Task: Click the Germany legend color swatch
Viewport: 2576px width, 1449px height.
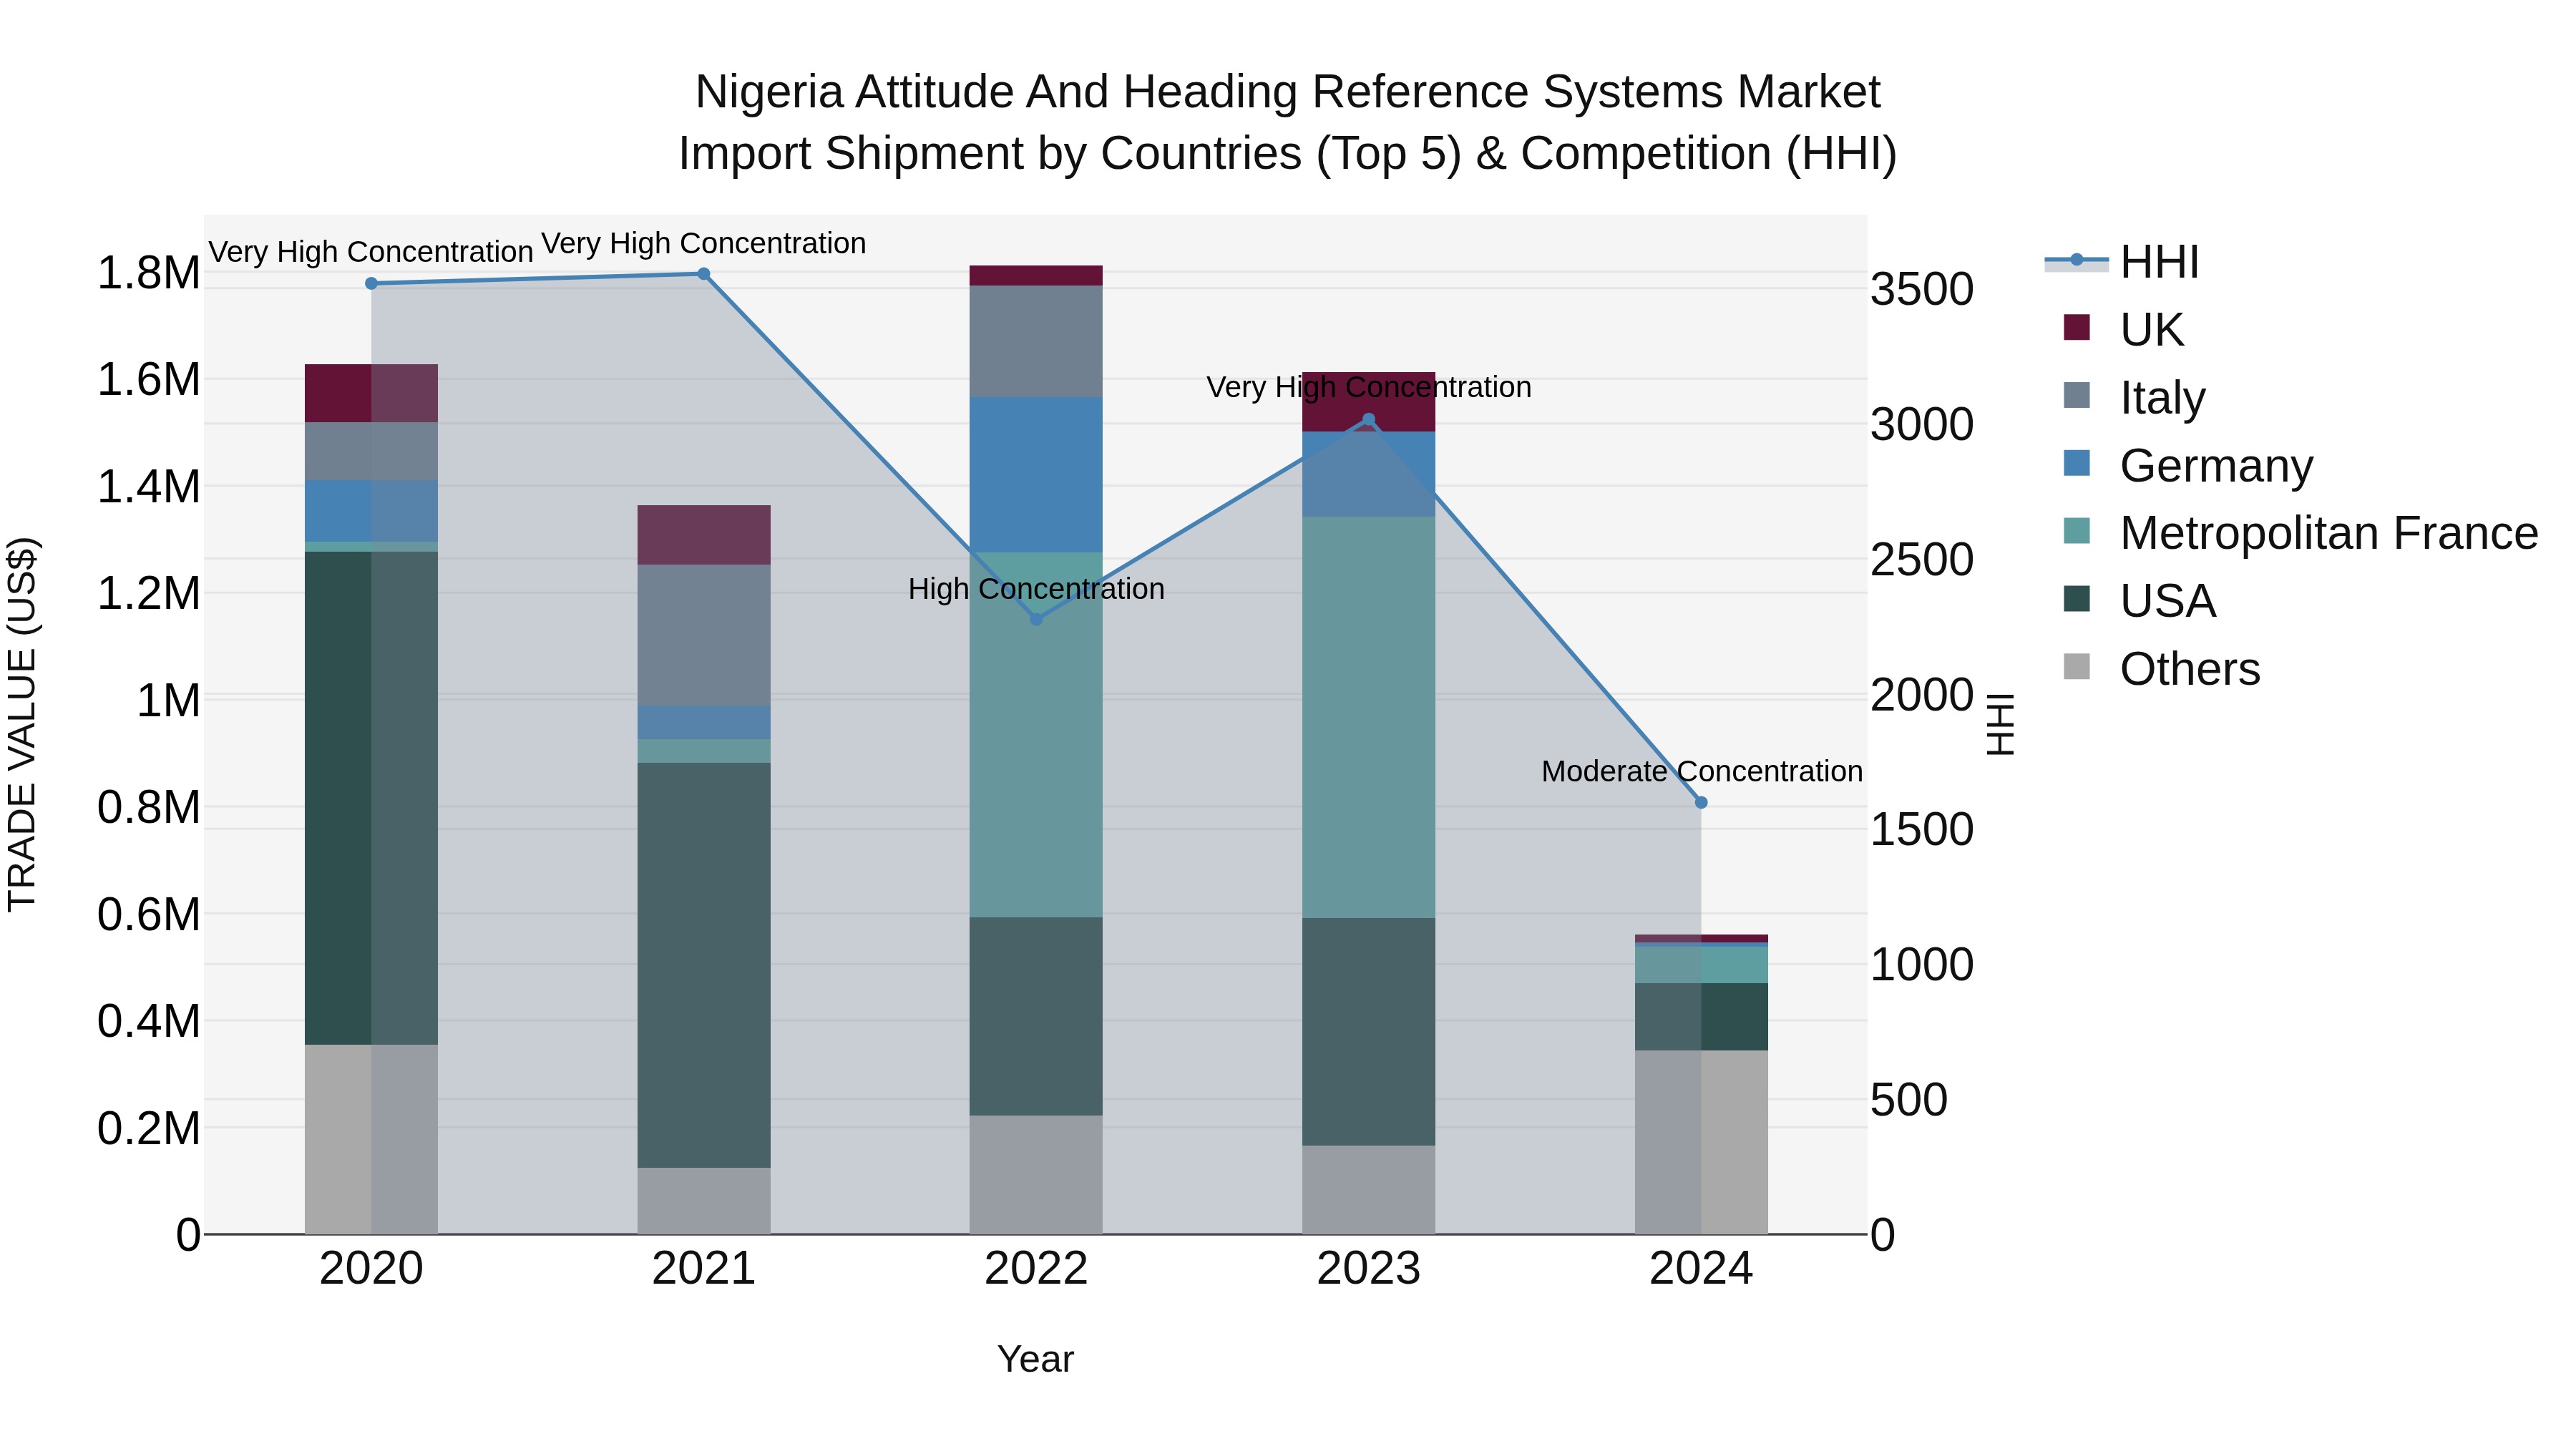Action: 2077,463
